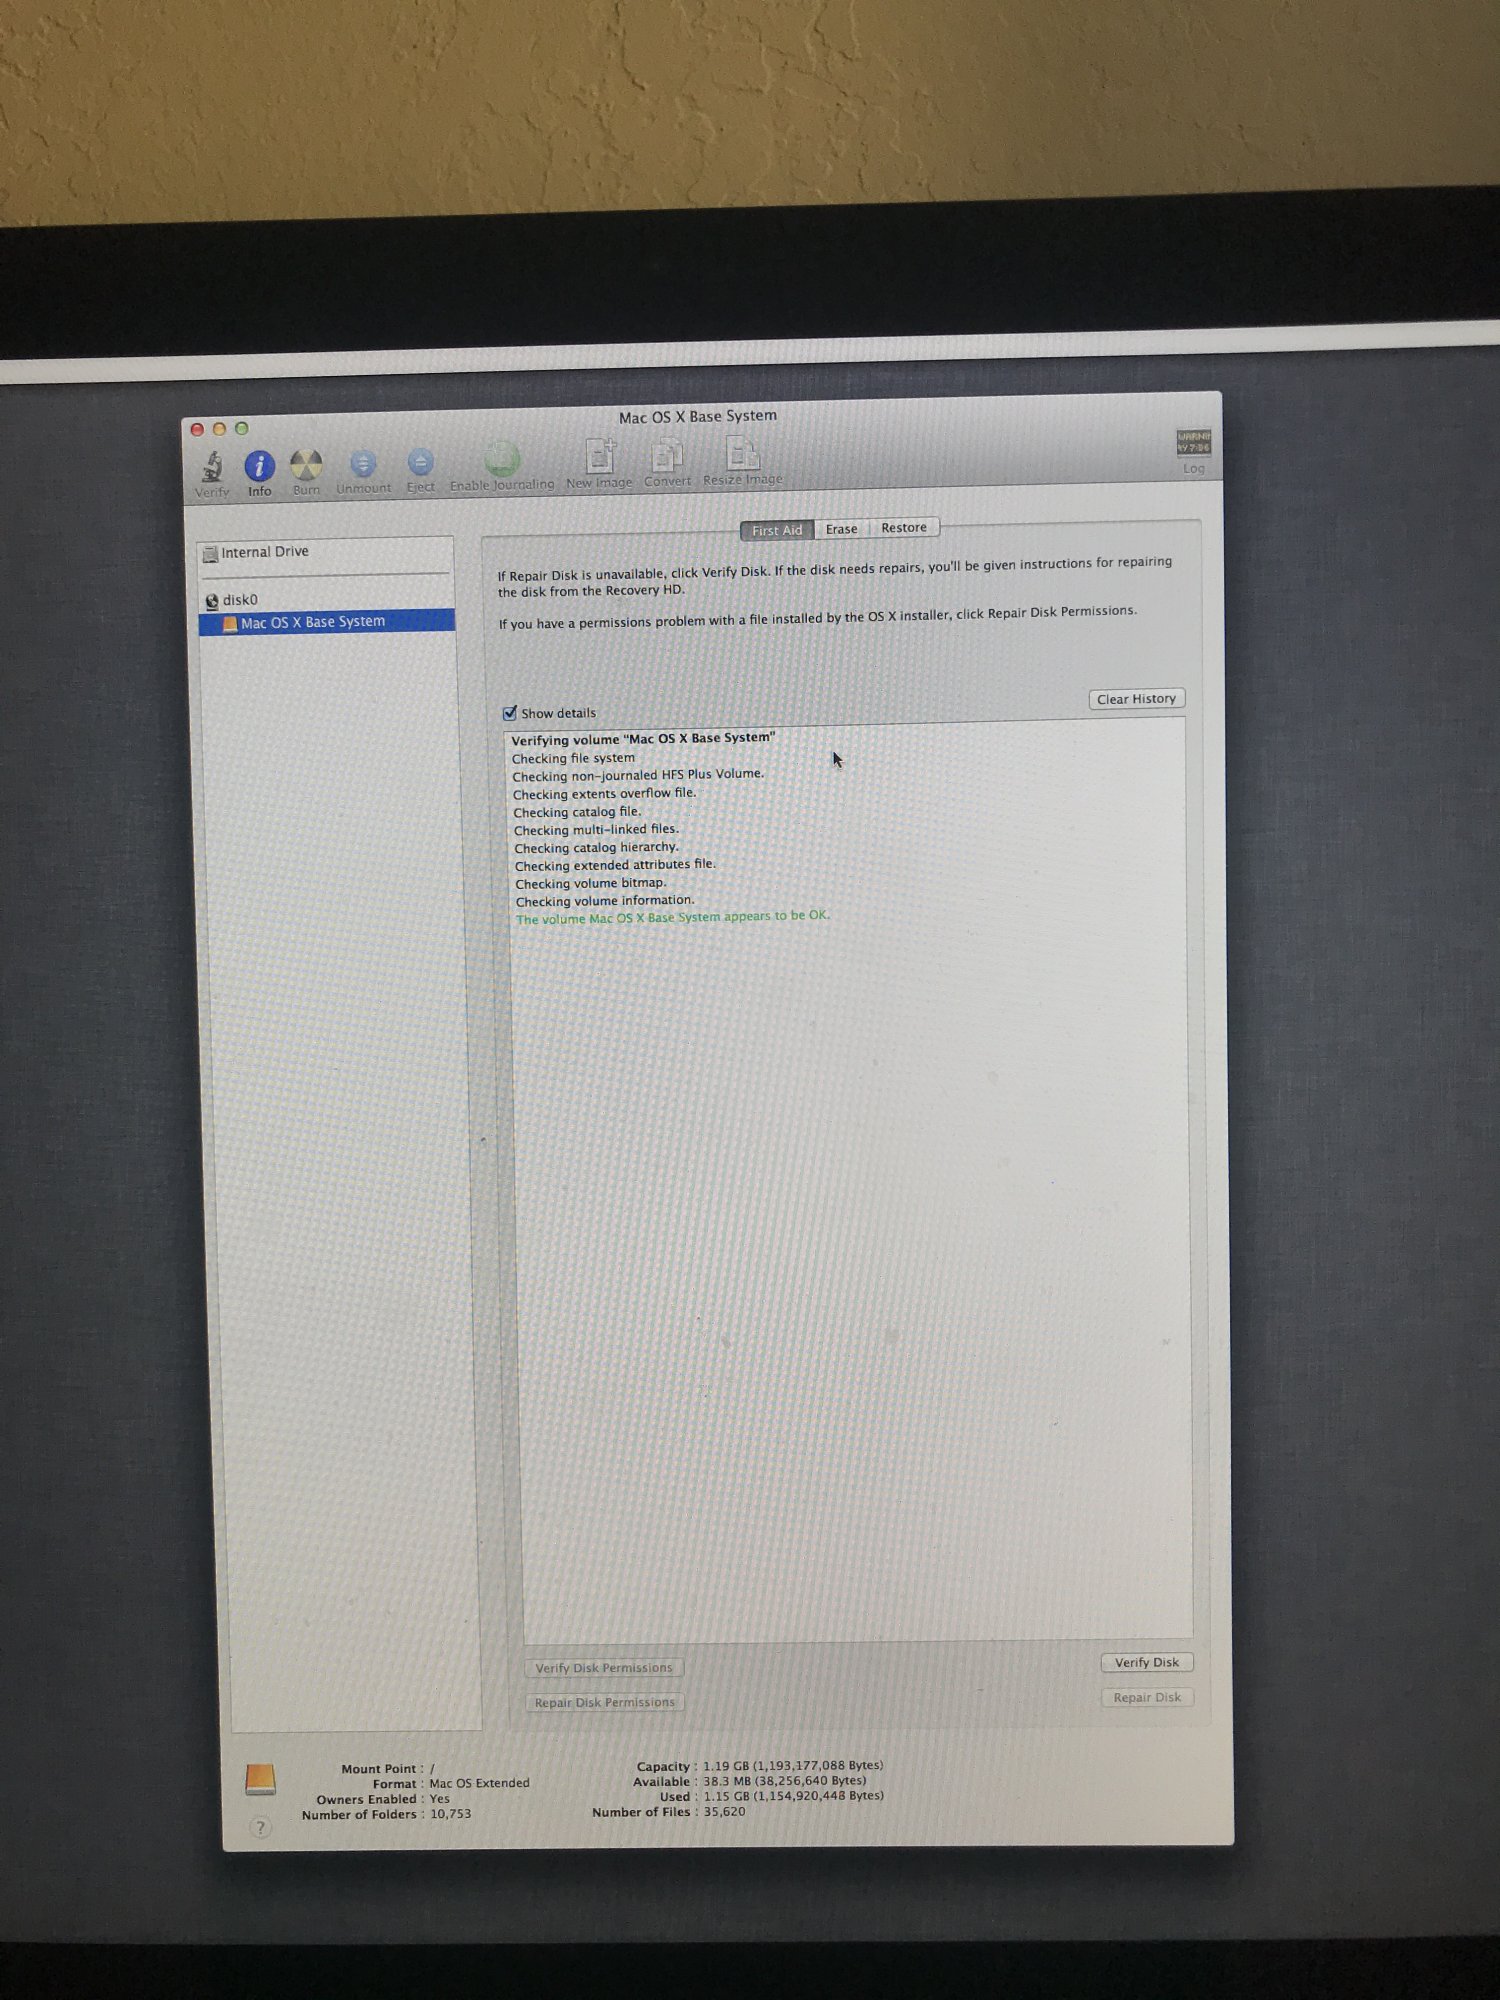Click the Number of Folders value 10,753
The height and width of the screenshot is (2000, 1500).
(450, 1814)
